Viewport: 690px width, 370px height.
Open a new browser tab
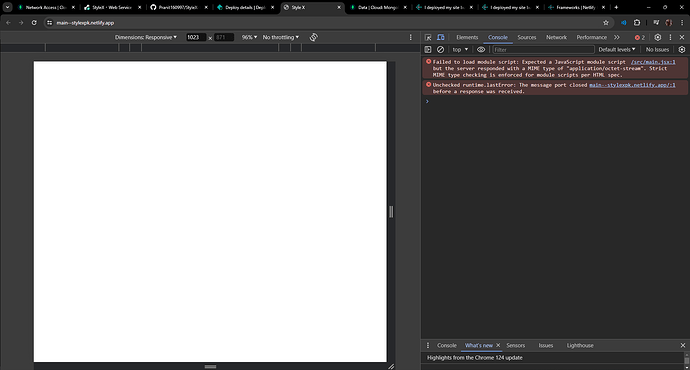616,7
